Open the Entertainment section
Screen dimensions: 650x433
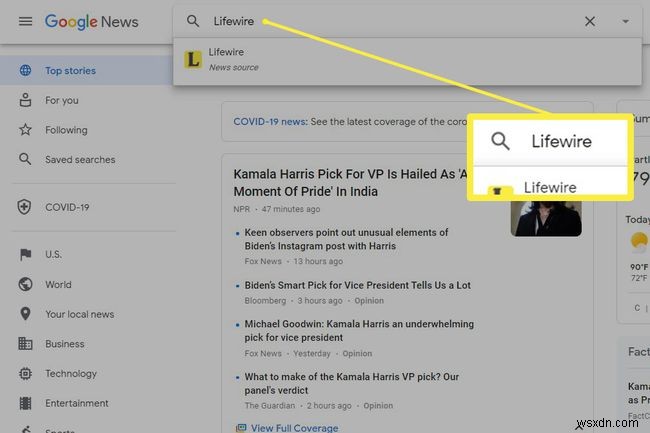[x=77, y=403]
